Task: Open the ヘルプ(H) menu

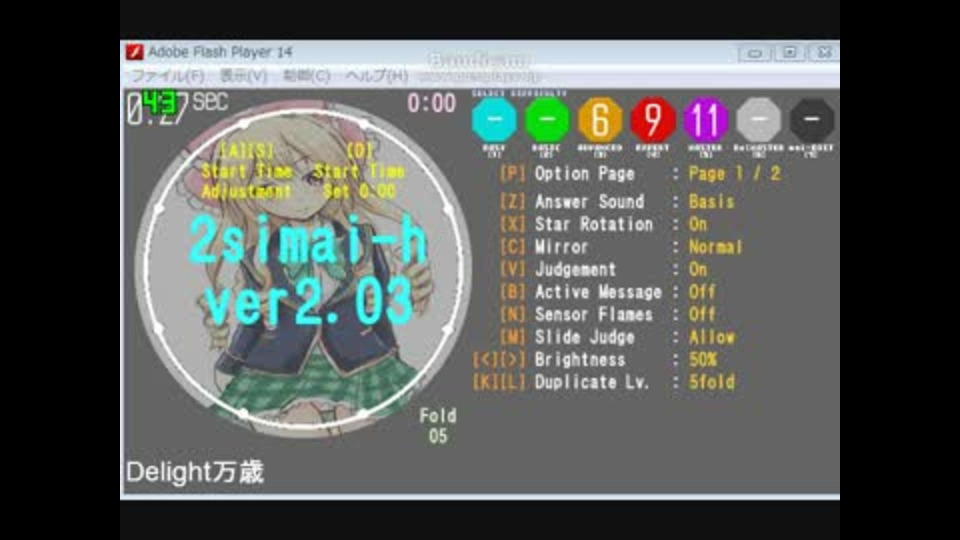Action: [x=377, y=76]
